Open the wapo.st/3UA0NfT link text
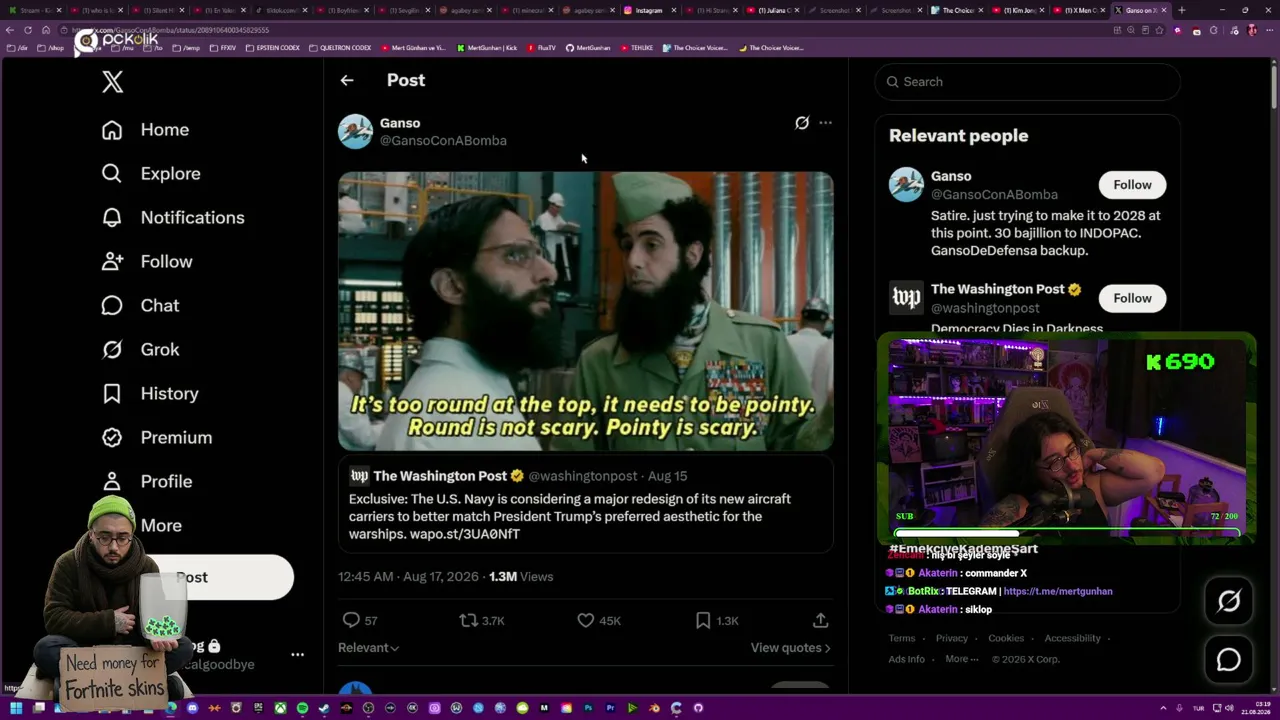Screen dimensions: 1280x720 (465, 534)
